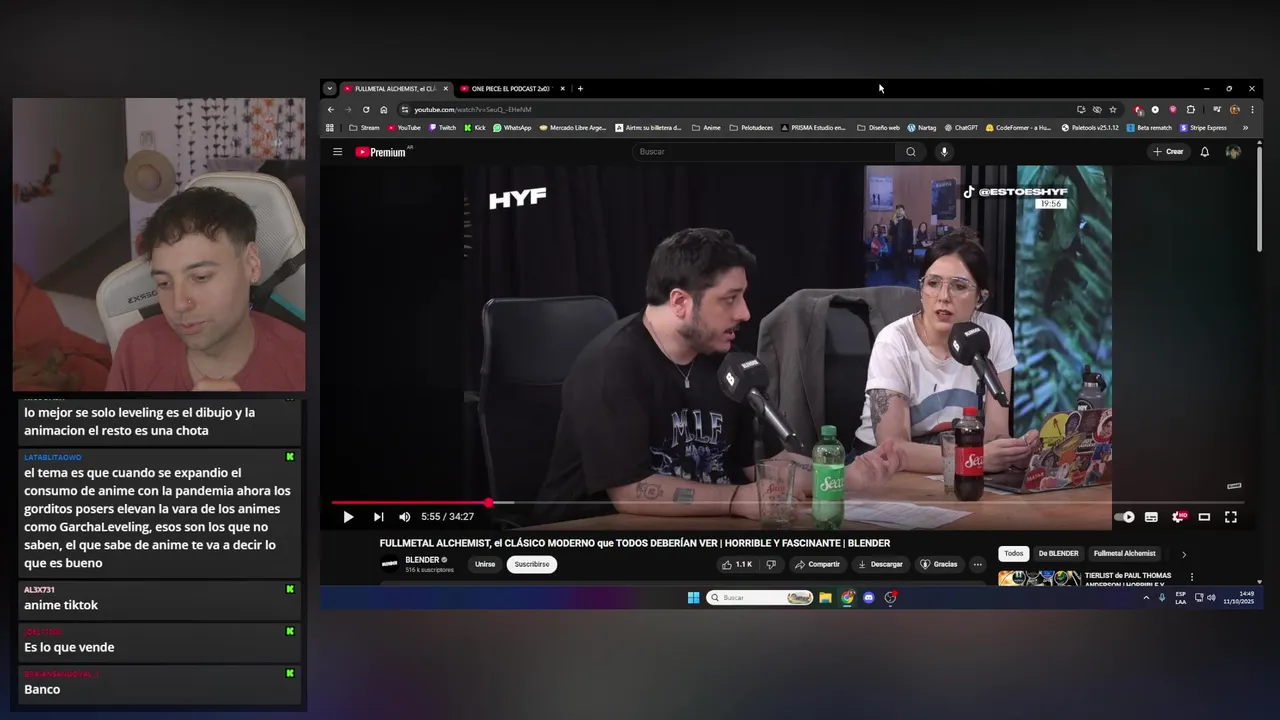The image size is (1280, 720).
Task: Click the Descargar download button
Action: click(x=880, y=564)
